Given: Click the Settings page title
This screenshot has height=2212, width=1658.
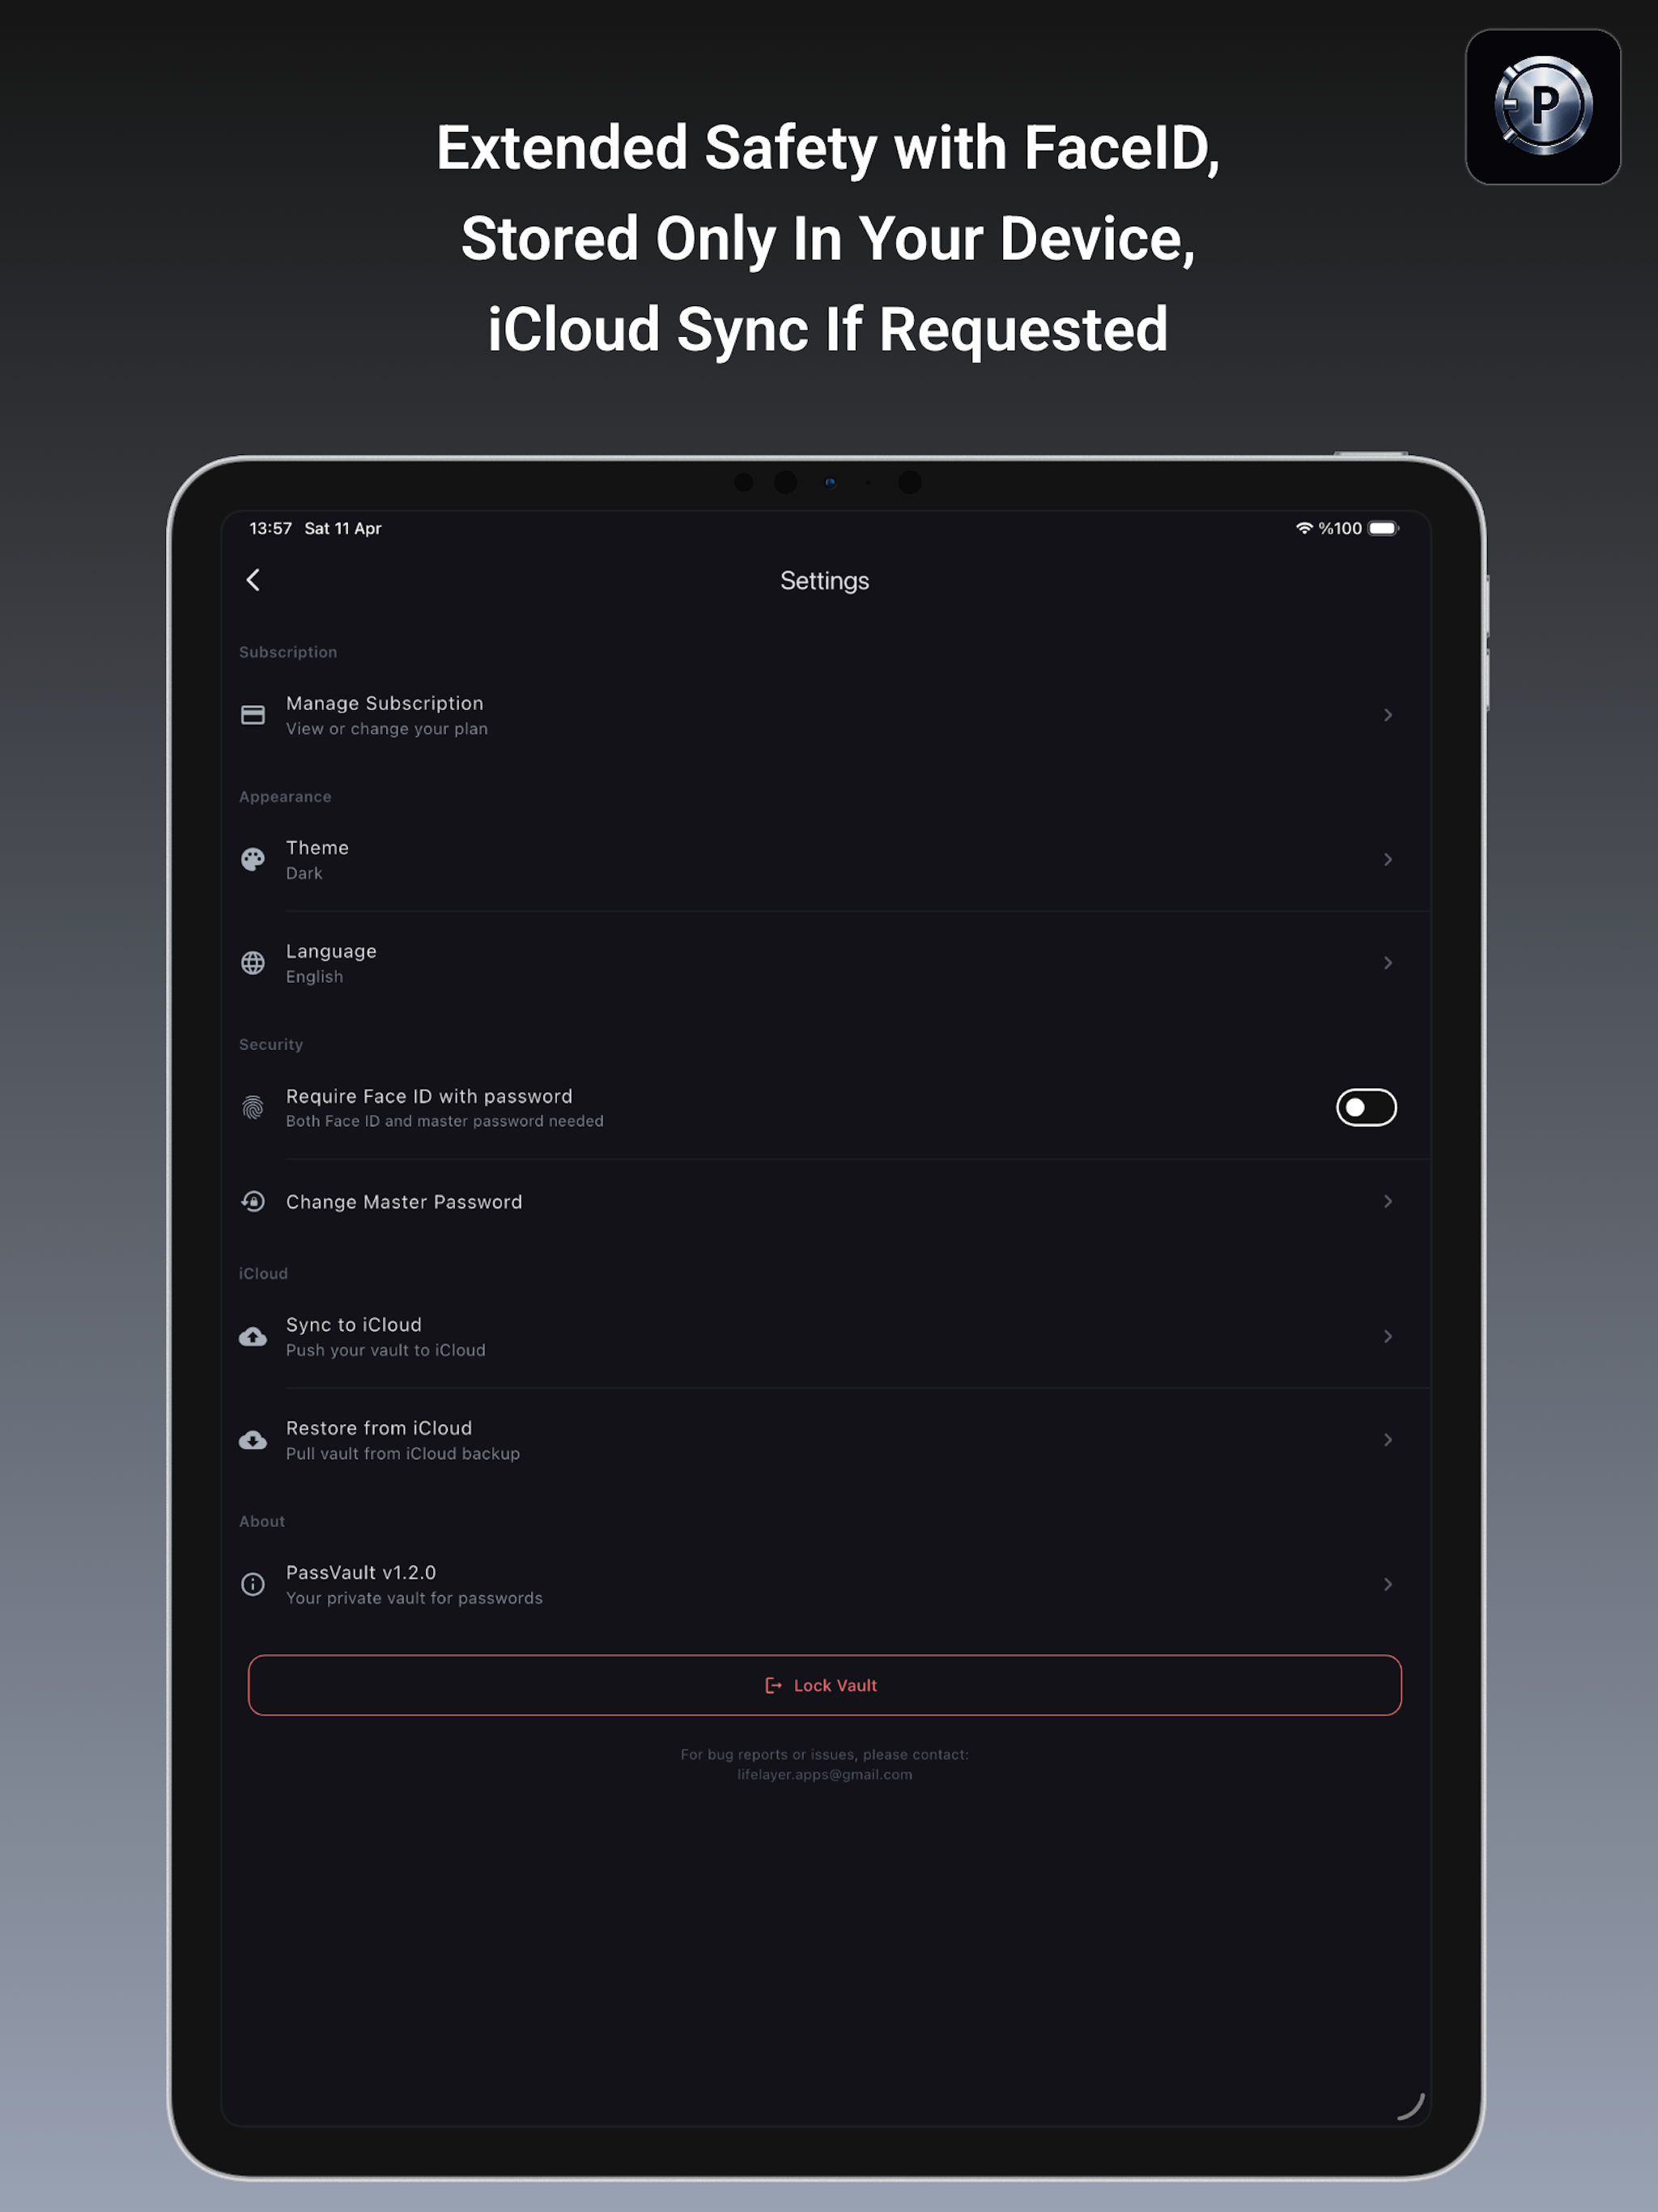Looking at the screenshot, I should click(825, 581).
